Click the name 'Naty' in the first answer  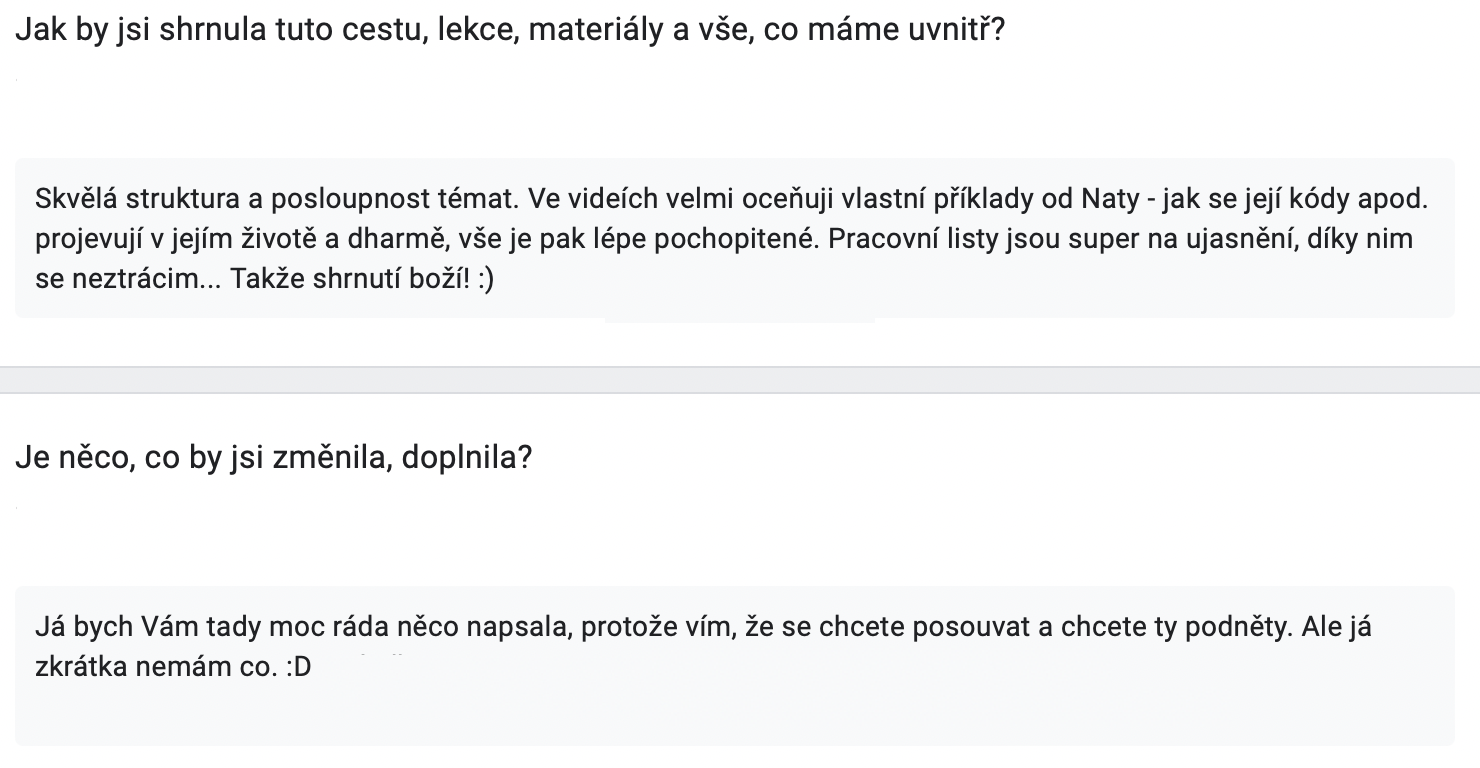coord(1110,199)
